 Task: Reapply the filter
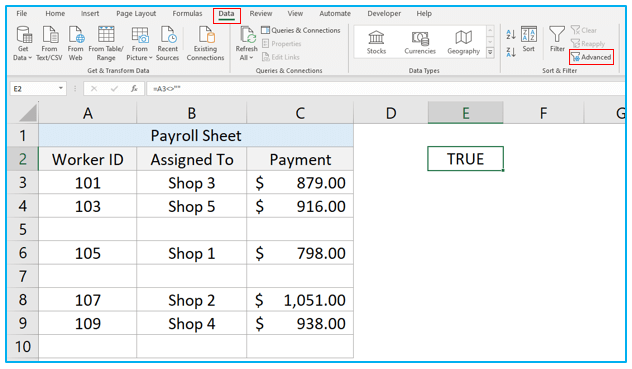pos(588,44)
